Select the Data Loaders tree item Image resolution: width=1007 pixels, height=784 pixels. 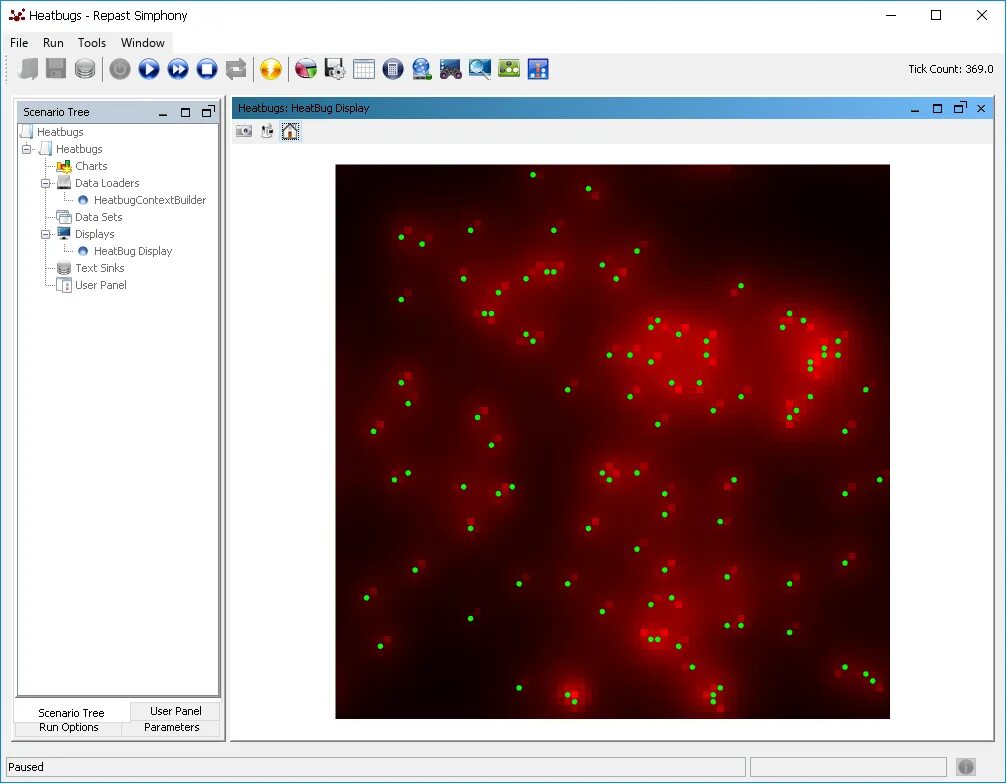pos(107,183)
